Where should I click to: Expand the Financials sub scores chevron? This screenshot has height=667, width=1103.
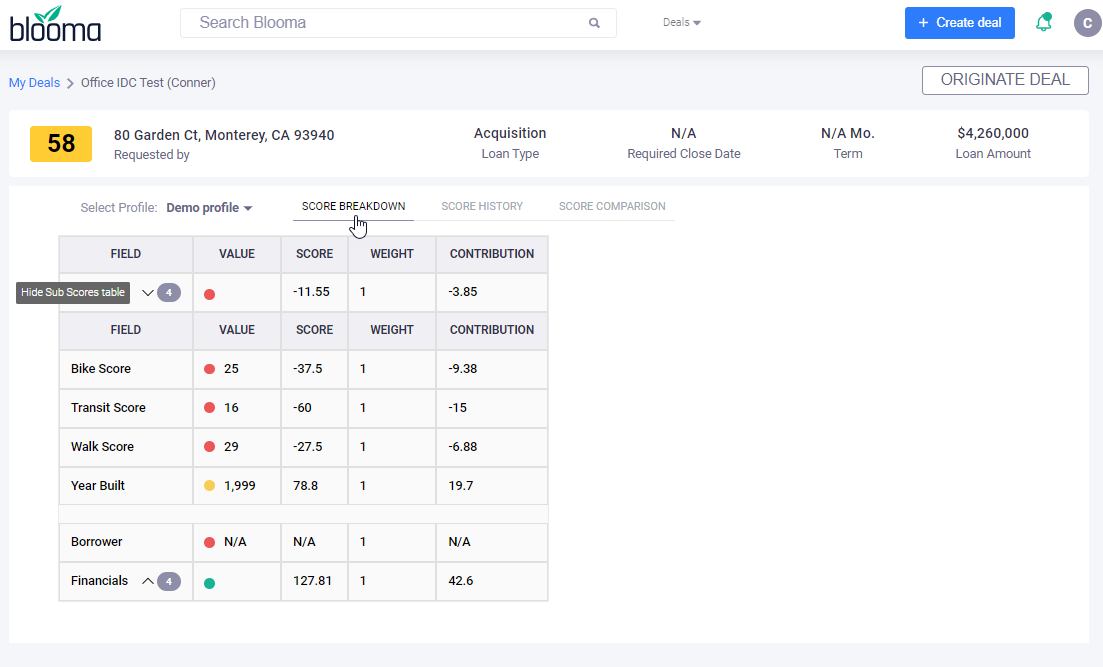(148, 581)
